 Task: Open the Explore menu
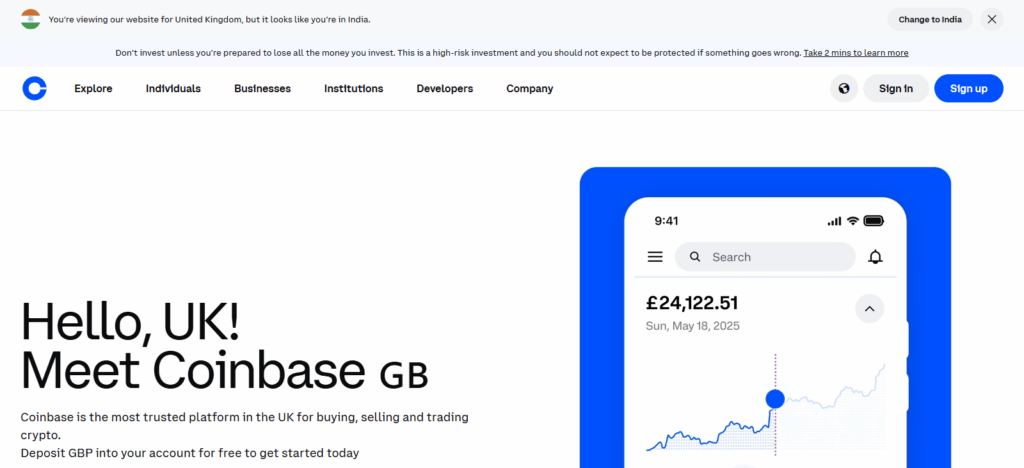coord(93,89)
